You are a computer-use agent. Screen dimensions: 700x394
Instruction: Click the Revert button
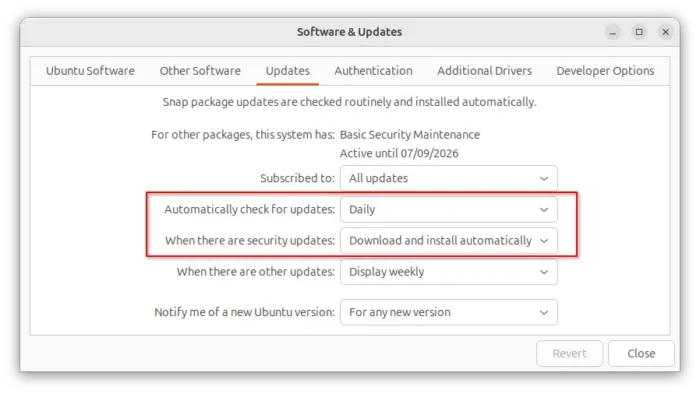[570, 353]
